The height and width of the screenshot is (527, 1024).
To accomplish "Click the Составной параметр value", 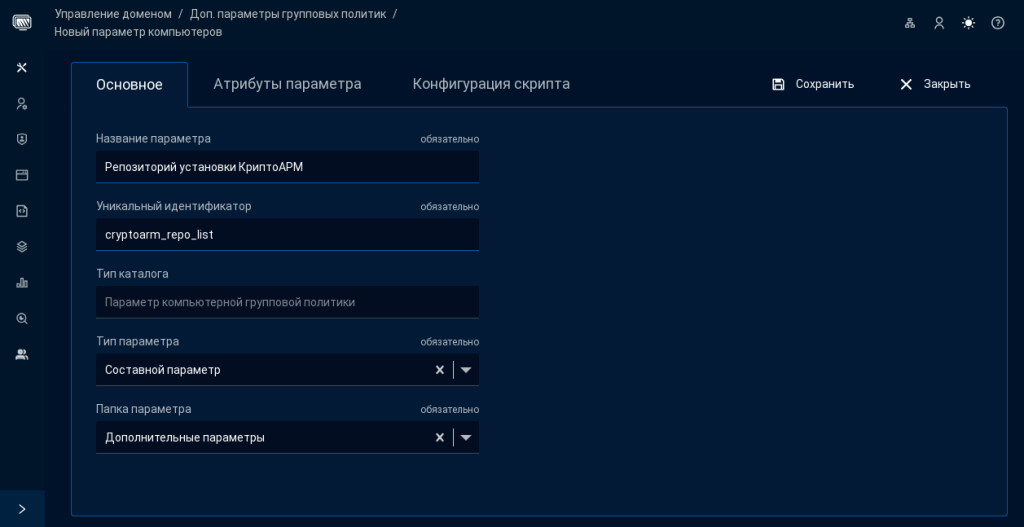I will [163, 370].
